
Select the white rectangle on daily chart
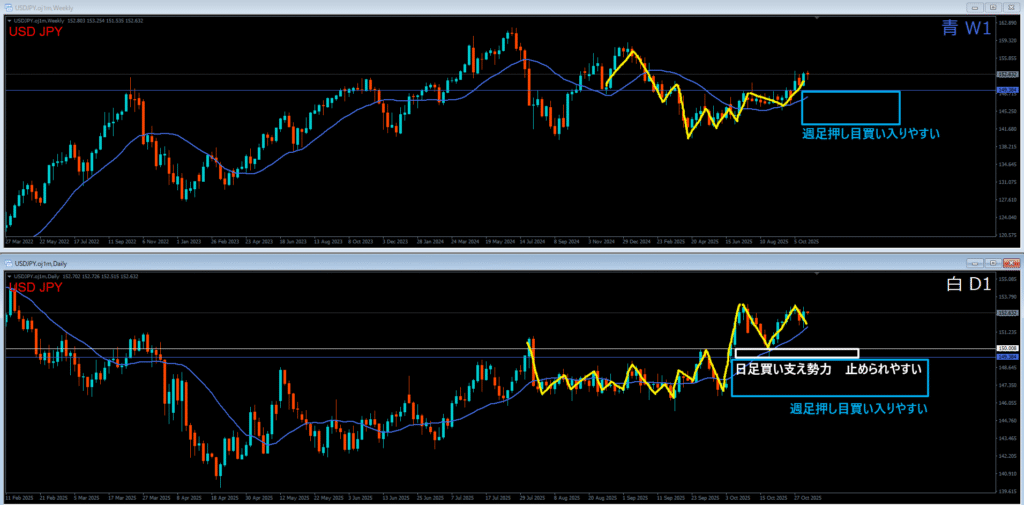796,349
